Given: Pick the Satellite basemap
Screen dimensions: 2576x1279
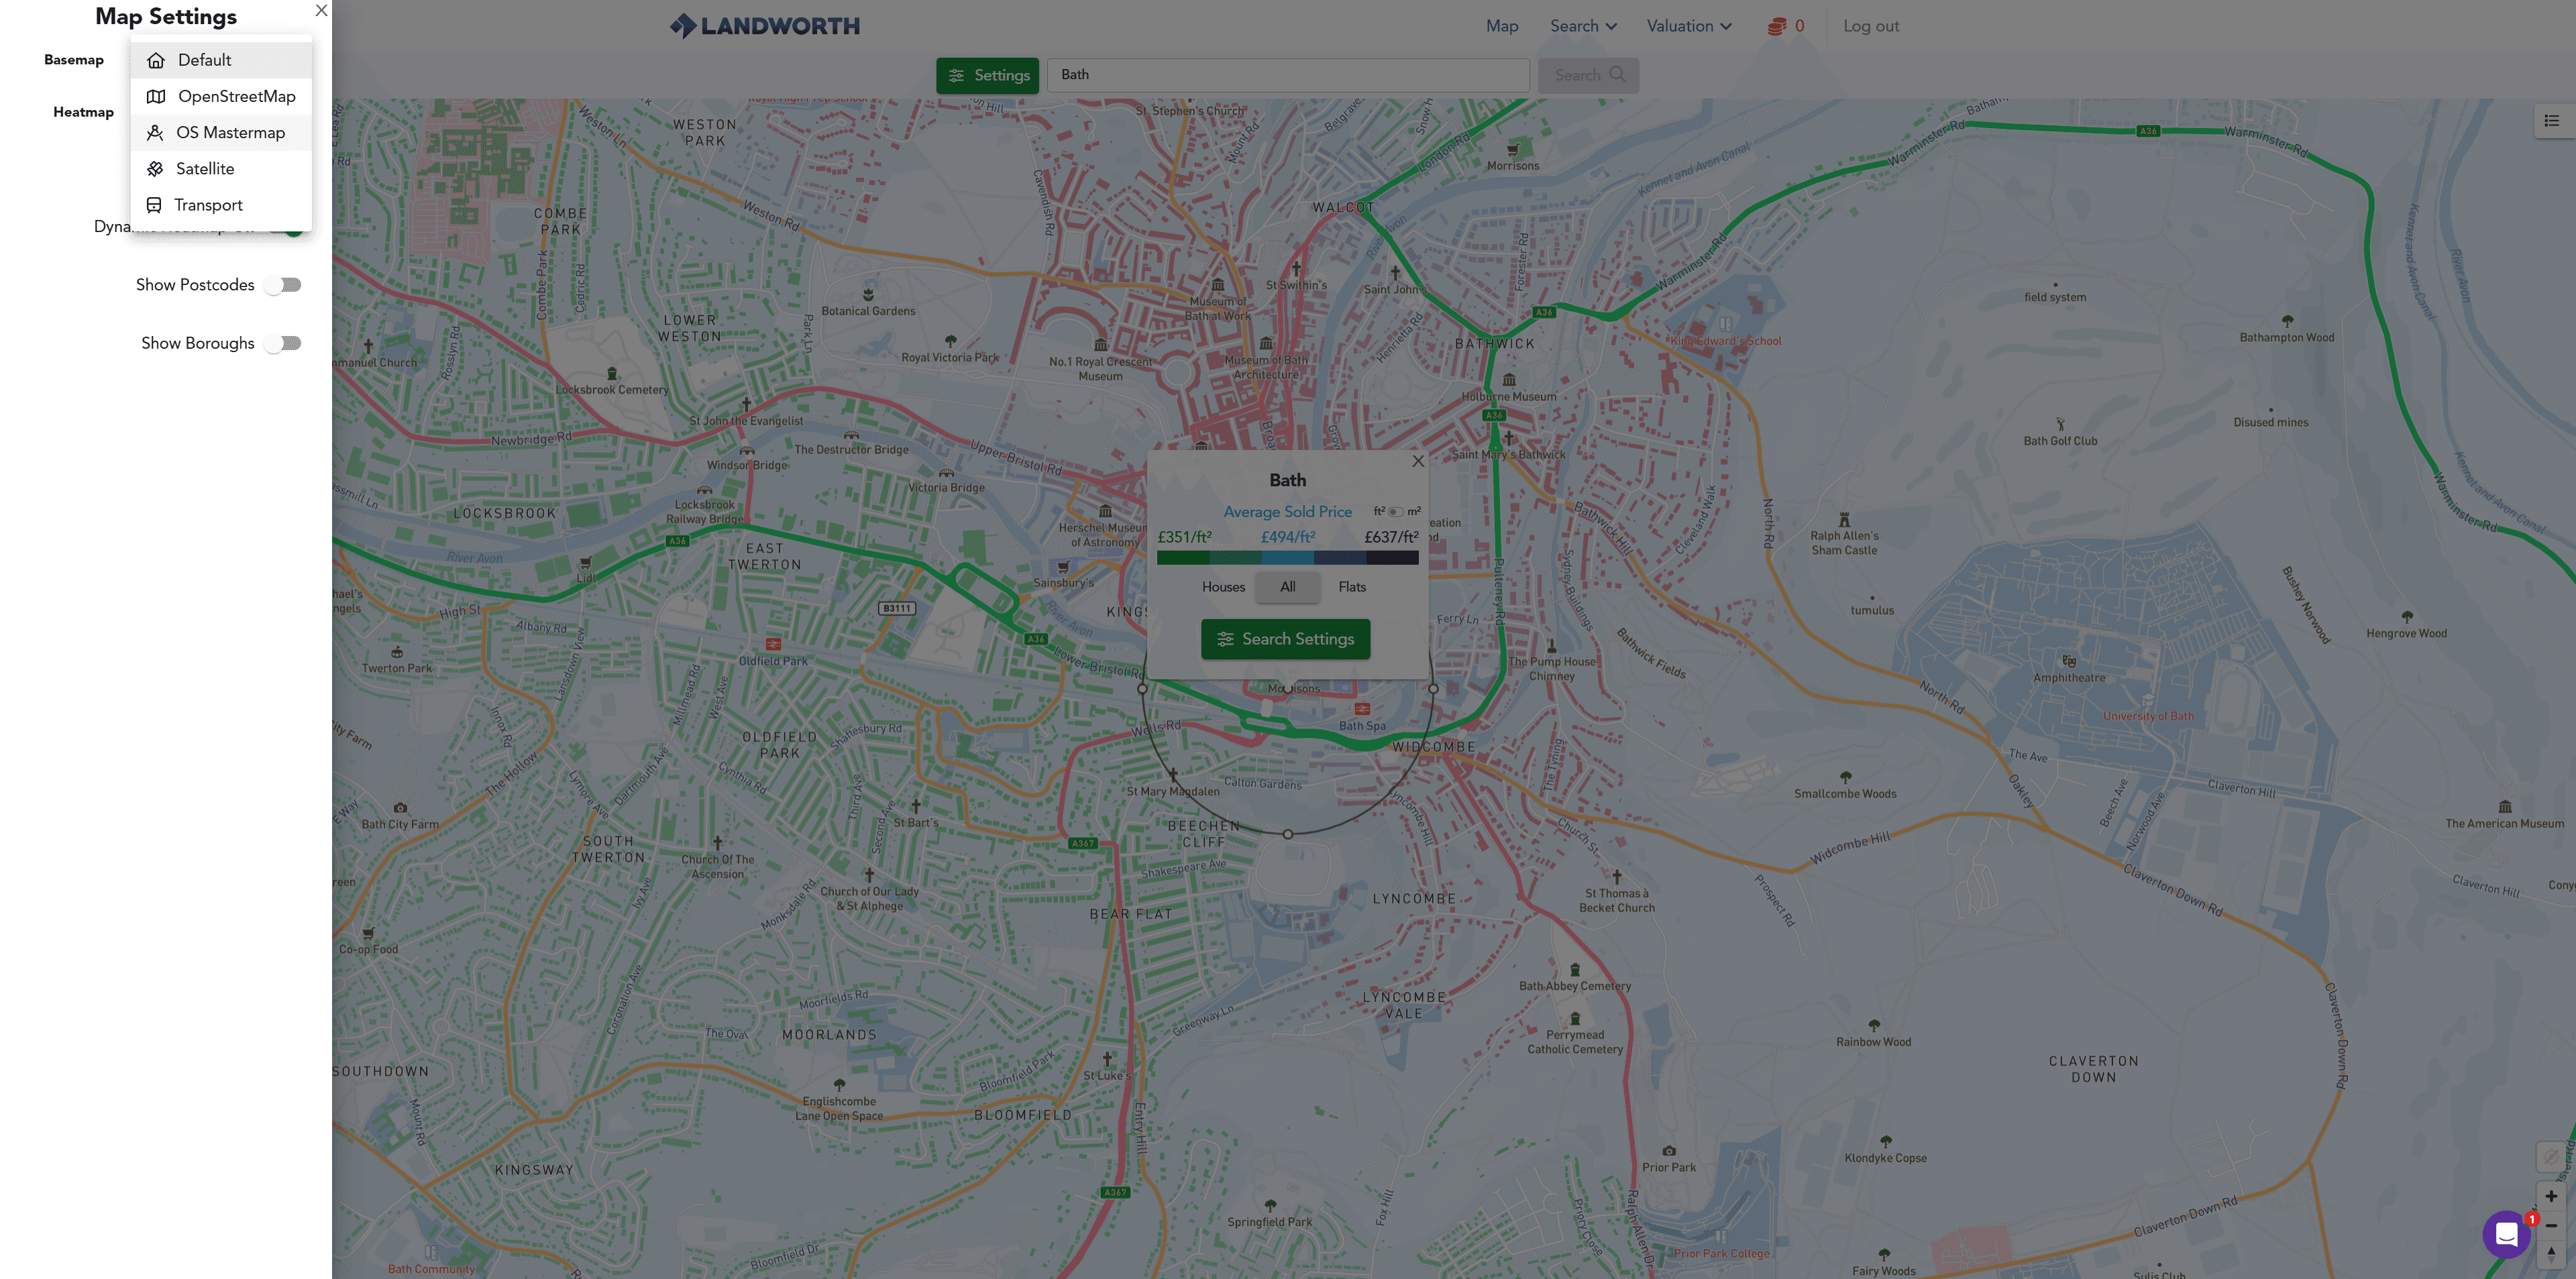Looking at the screenshot, I should 221,168.
